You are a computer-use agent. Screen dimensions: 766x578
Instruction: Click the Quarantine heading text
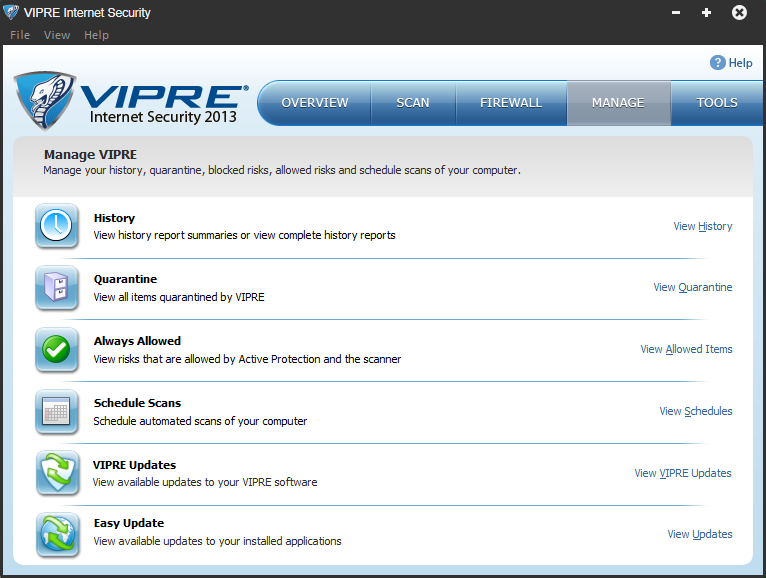[x=126, y=279]
